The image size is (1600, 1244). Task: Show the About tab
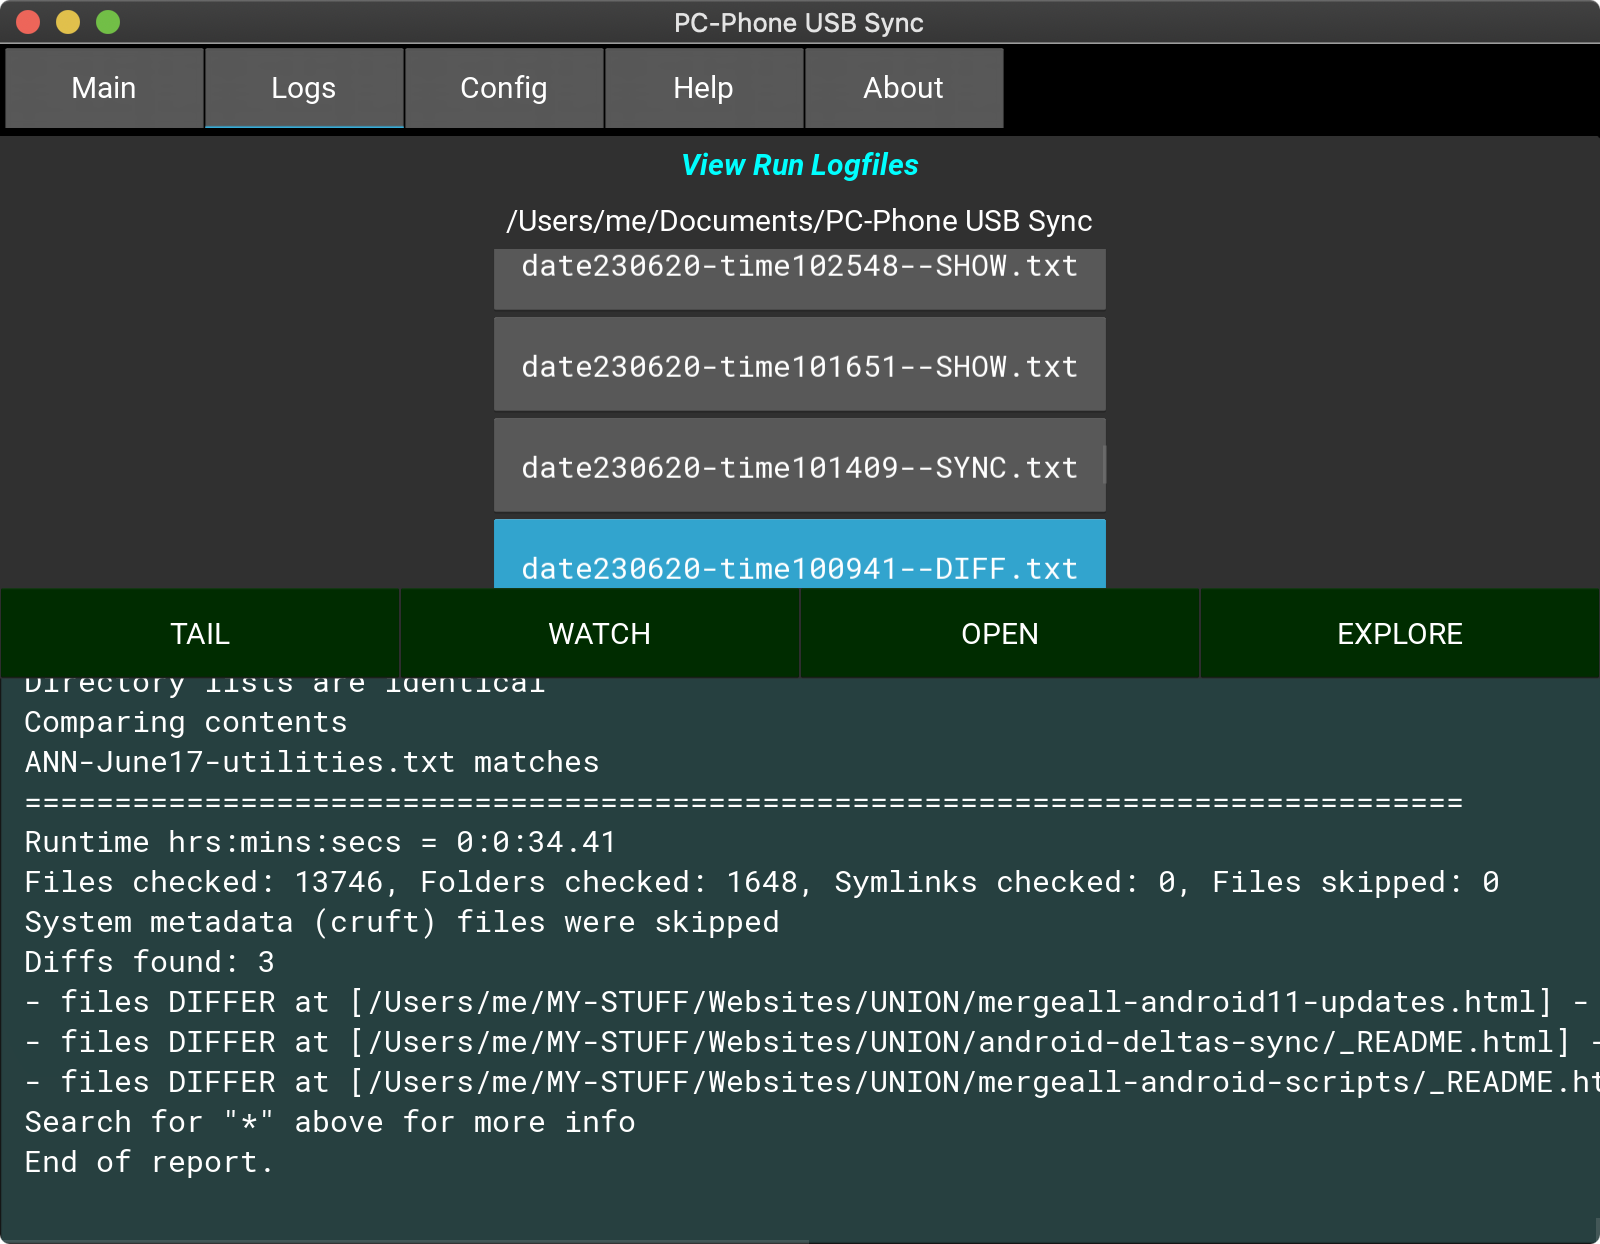904,88
